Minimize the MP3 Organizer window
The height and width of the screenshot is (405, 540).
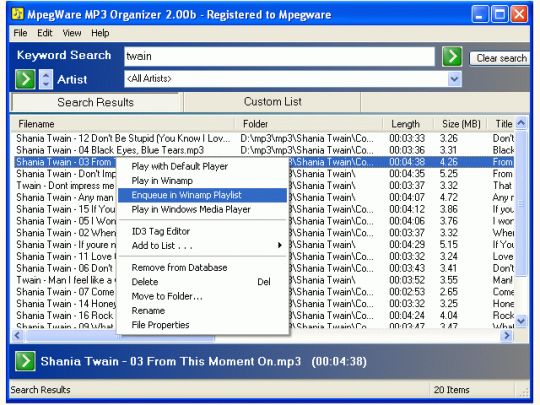479,14
